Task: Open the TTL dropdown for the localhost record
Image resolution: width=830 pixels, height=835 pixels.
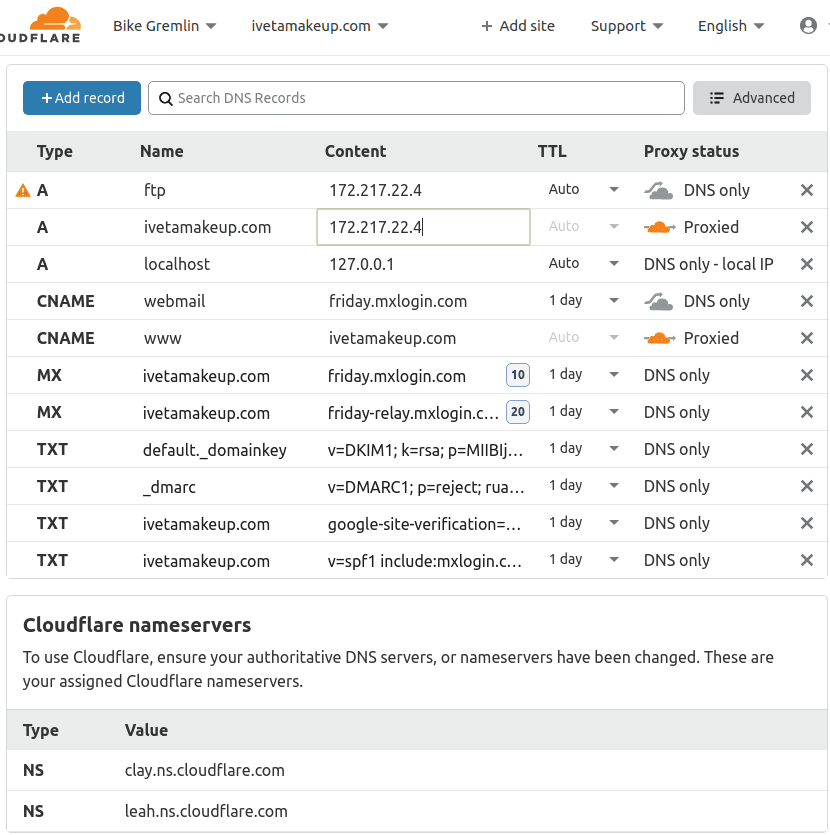Action: [x=585, y=264]
